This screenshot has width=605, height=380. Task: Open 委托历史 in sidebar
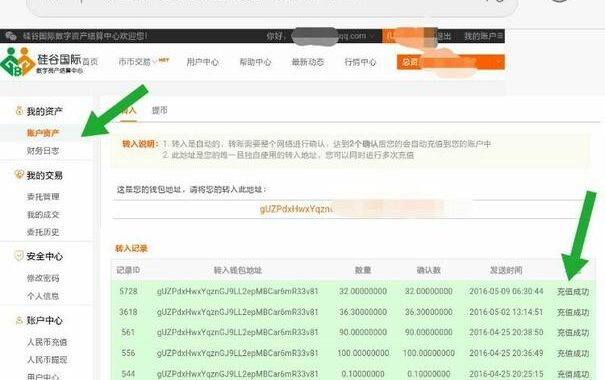coord(43,232)
